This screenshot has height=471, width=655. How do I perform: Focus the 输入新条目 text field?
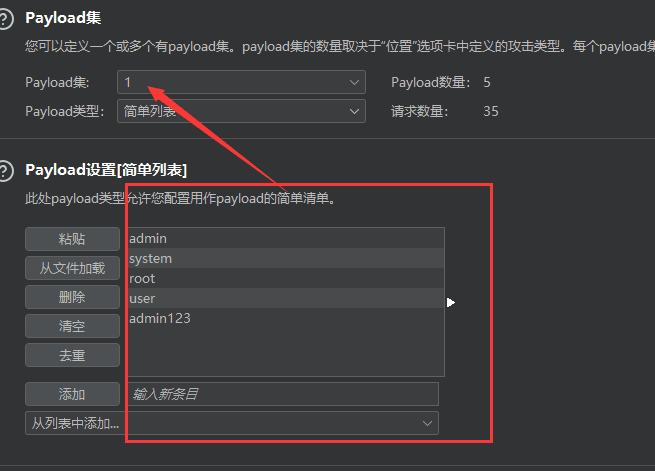[x=282, y=394]
